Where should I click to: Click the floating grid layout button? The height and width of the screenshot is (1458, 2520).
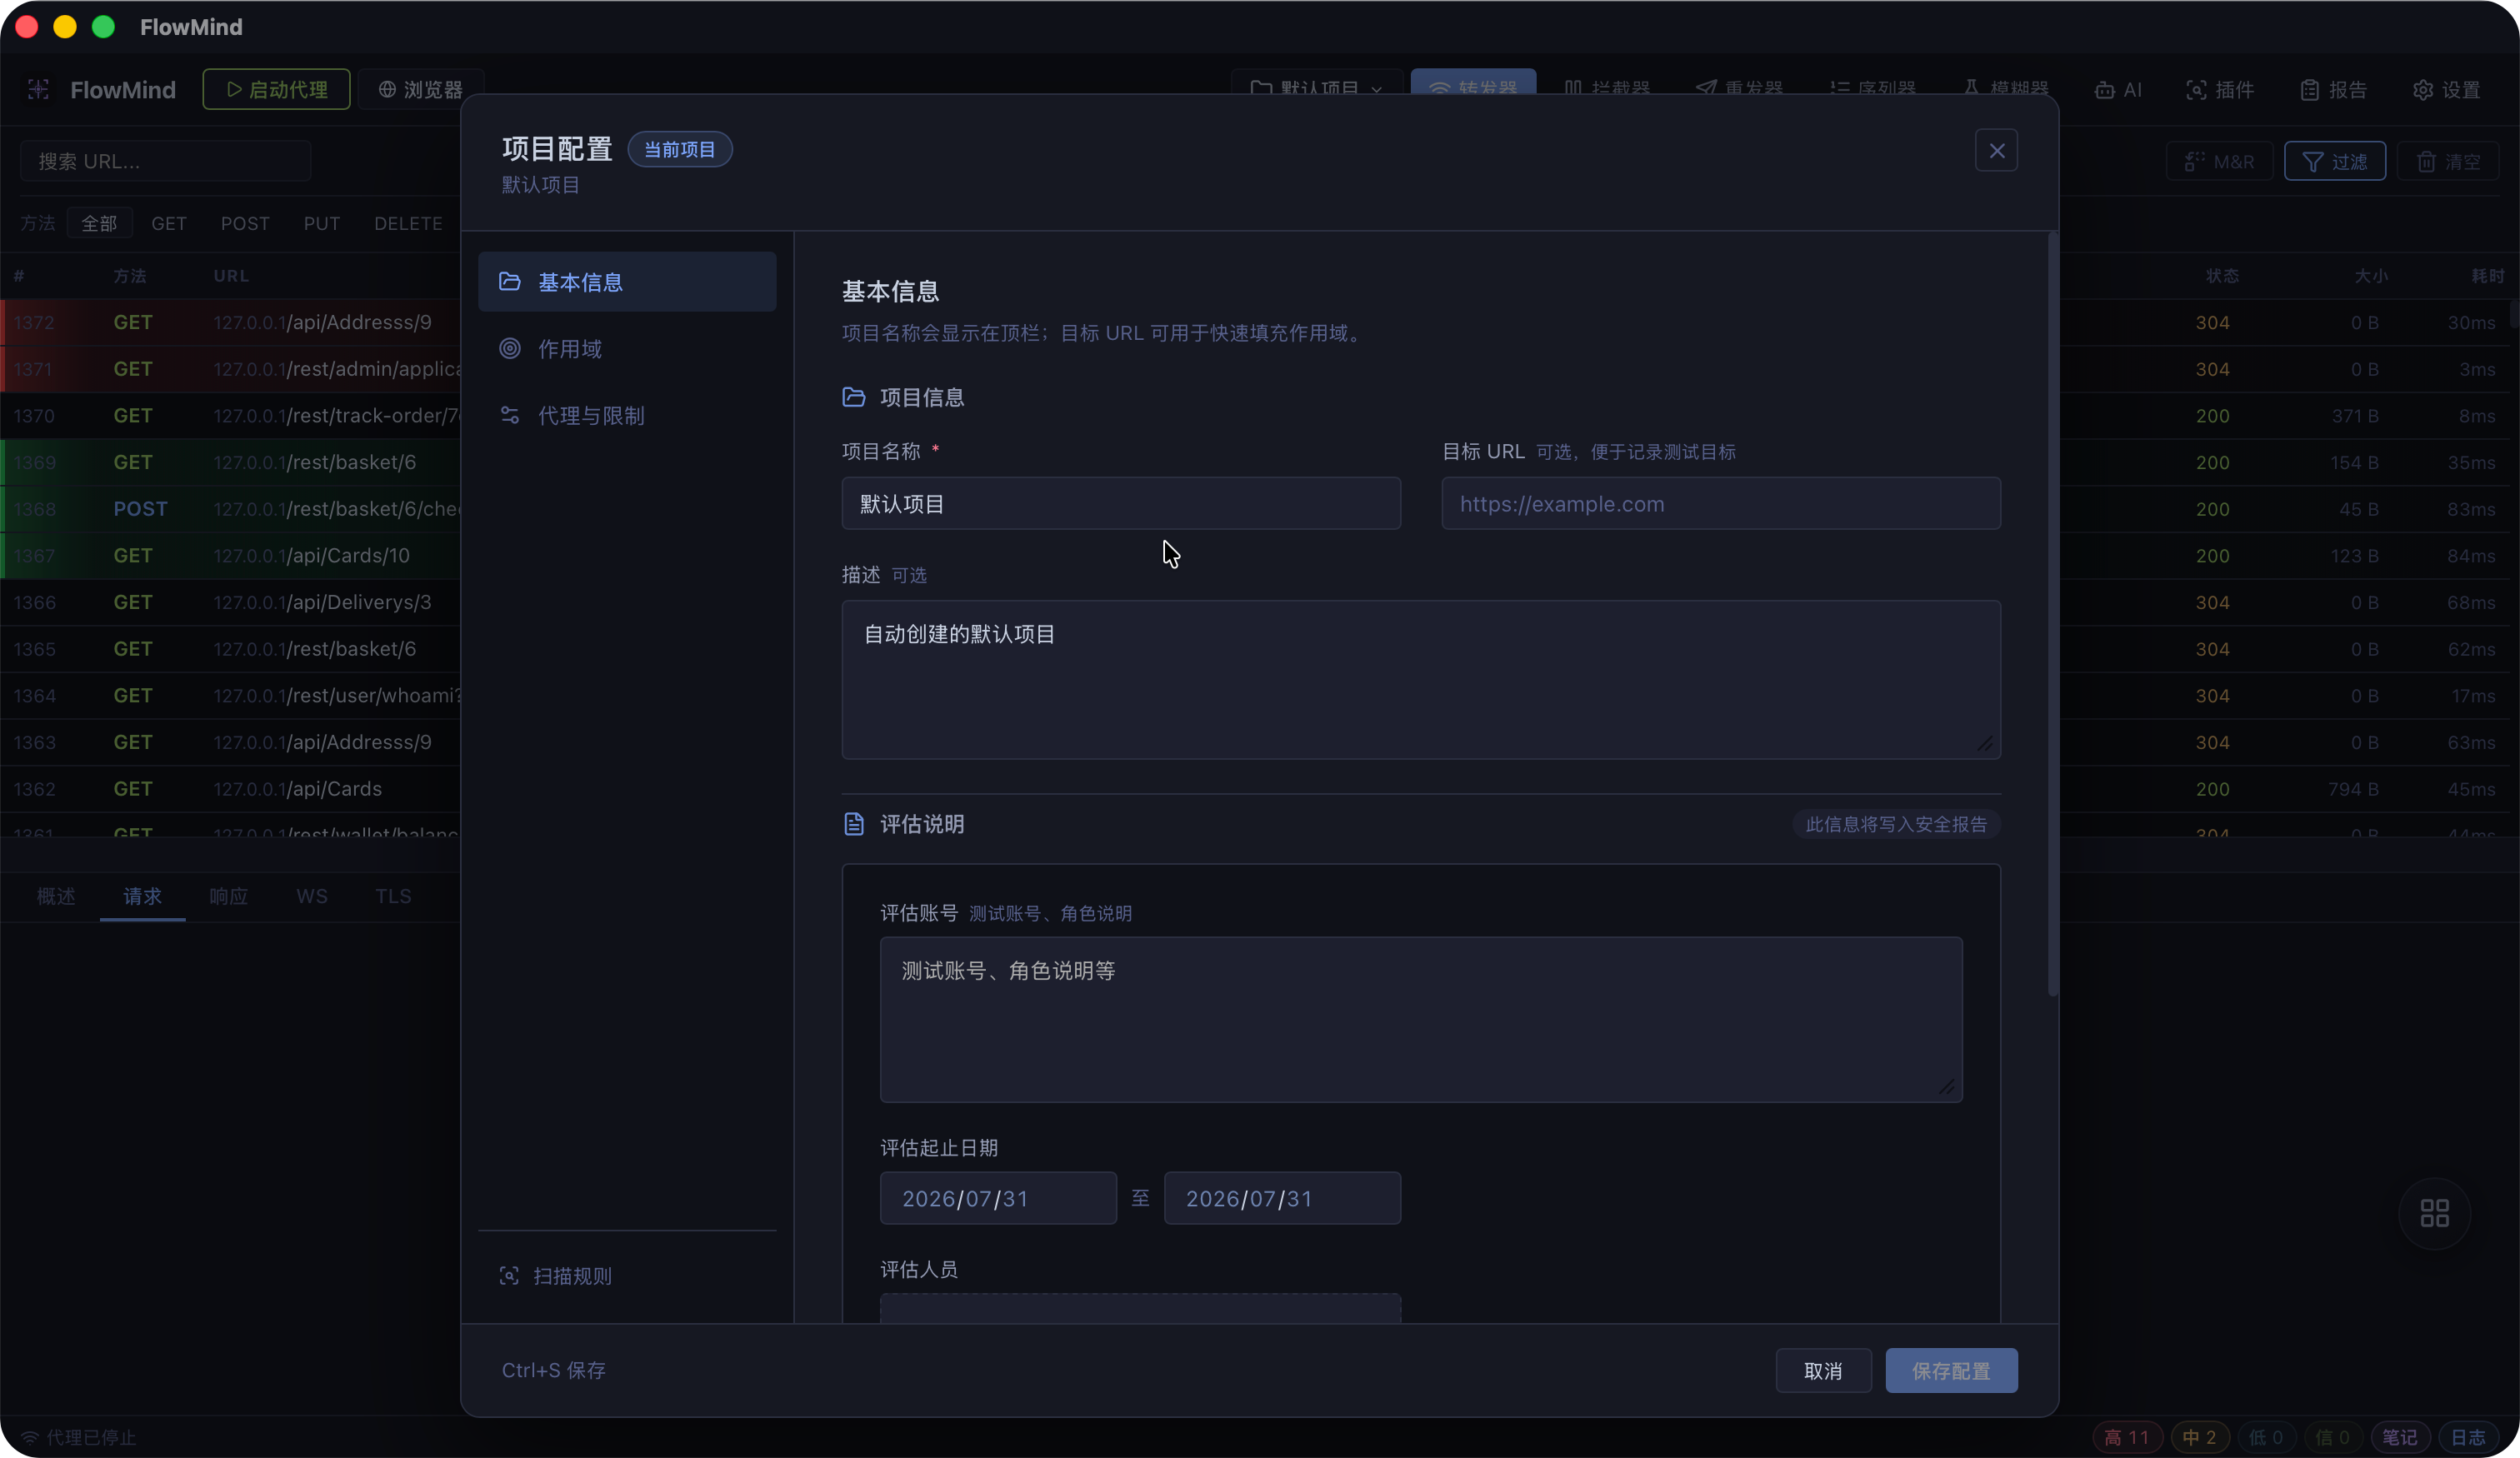click(2434, 1213)
